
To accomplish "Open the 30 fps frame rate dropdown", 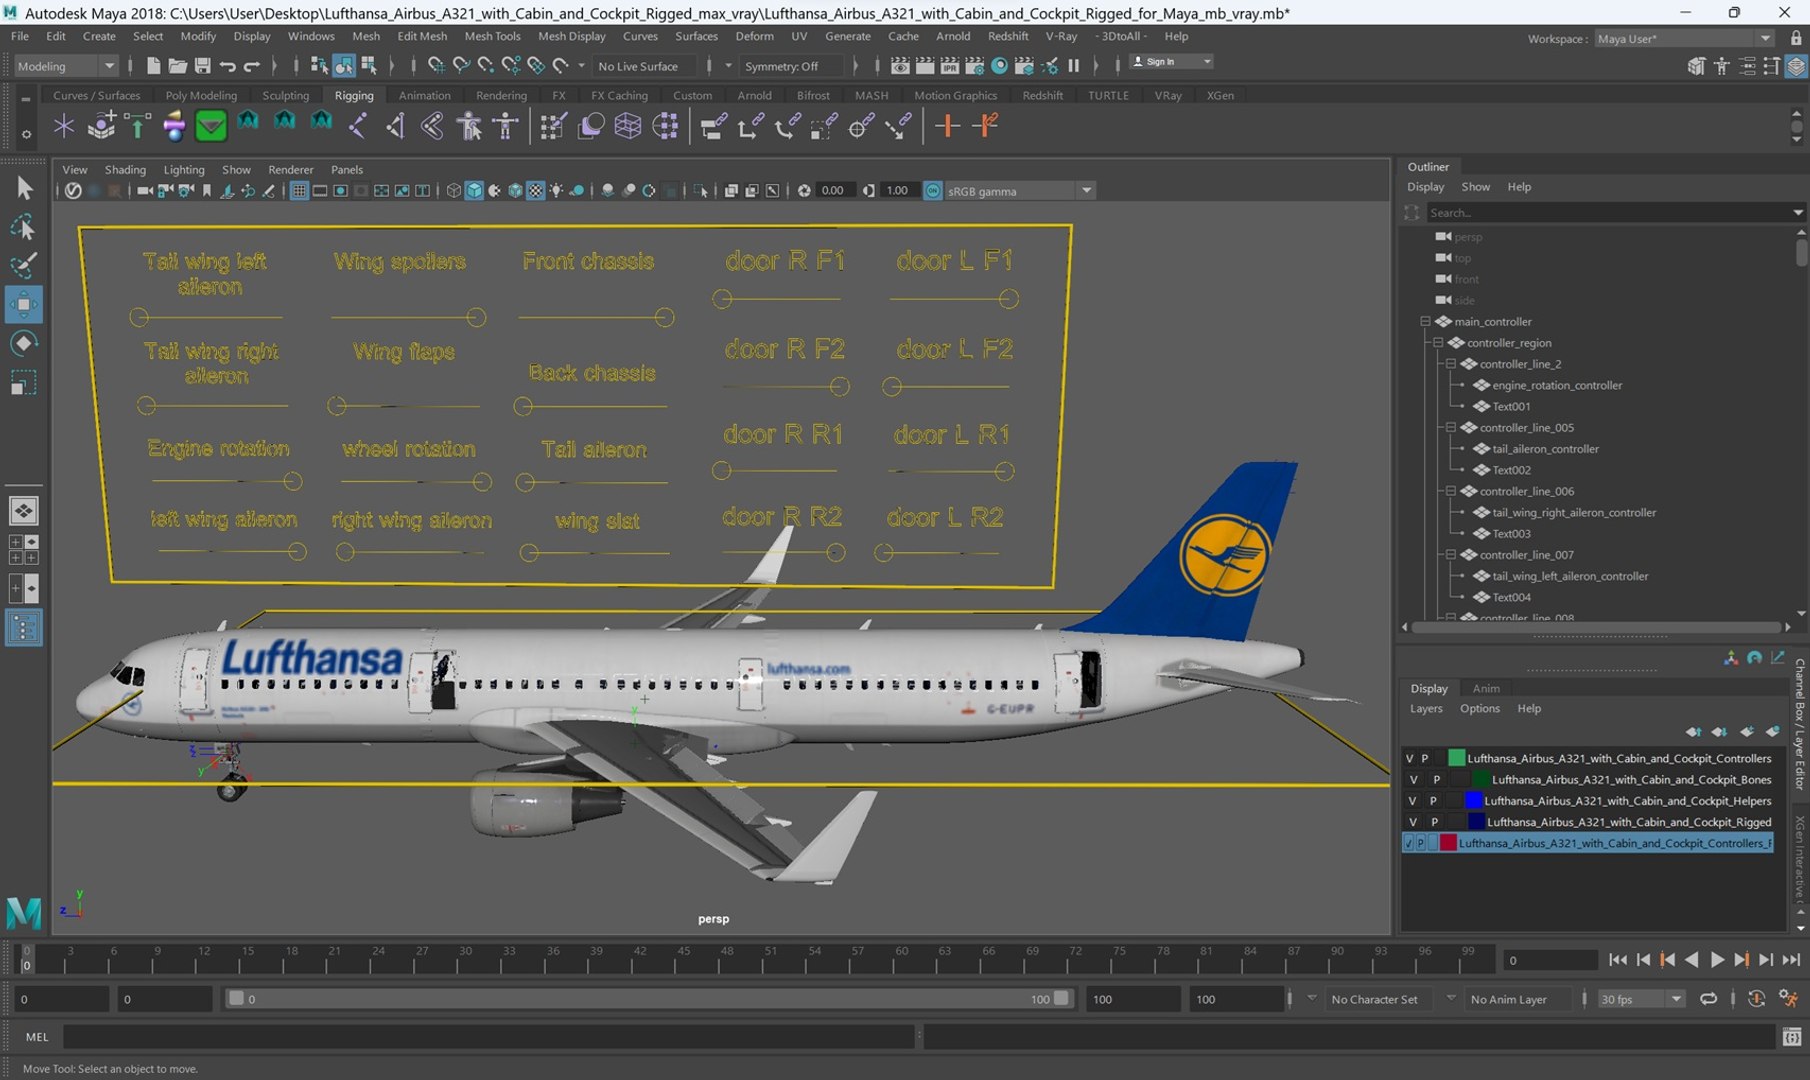I will click(x=1640, y=999).
